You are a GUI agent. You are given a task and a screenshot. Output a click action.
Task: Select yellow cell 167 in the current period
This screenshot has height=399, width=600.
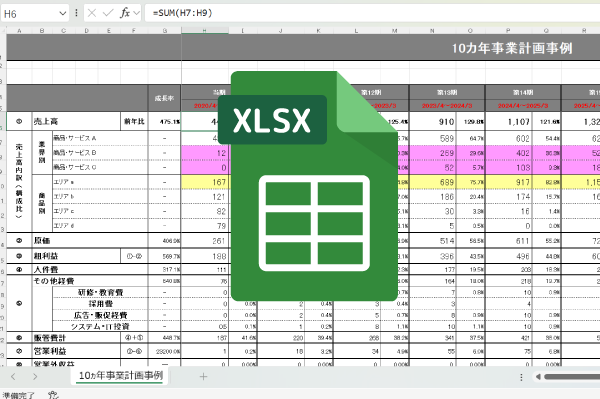pos(205,182)
